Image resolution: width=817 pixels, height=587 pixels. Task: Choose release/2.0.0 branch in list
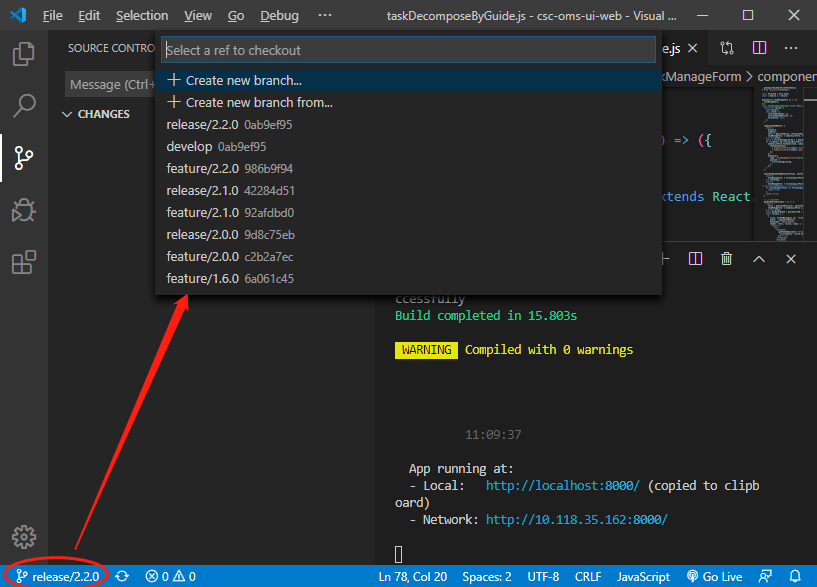[x=408, y=234]
